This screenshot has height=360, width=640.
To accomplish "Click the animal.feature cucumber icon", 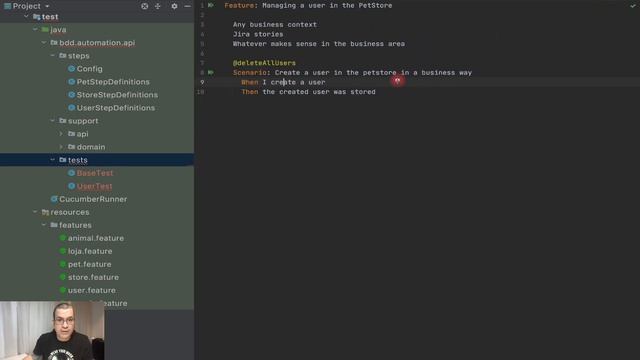I will 63,238.
